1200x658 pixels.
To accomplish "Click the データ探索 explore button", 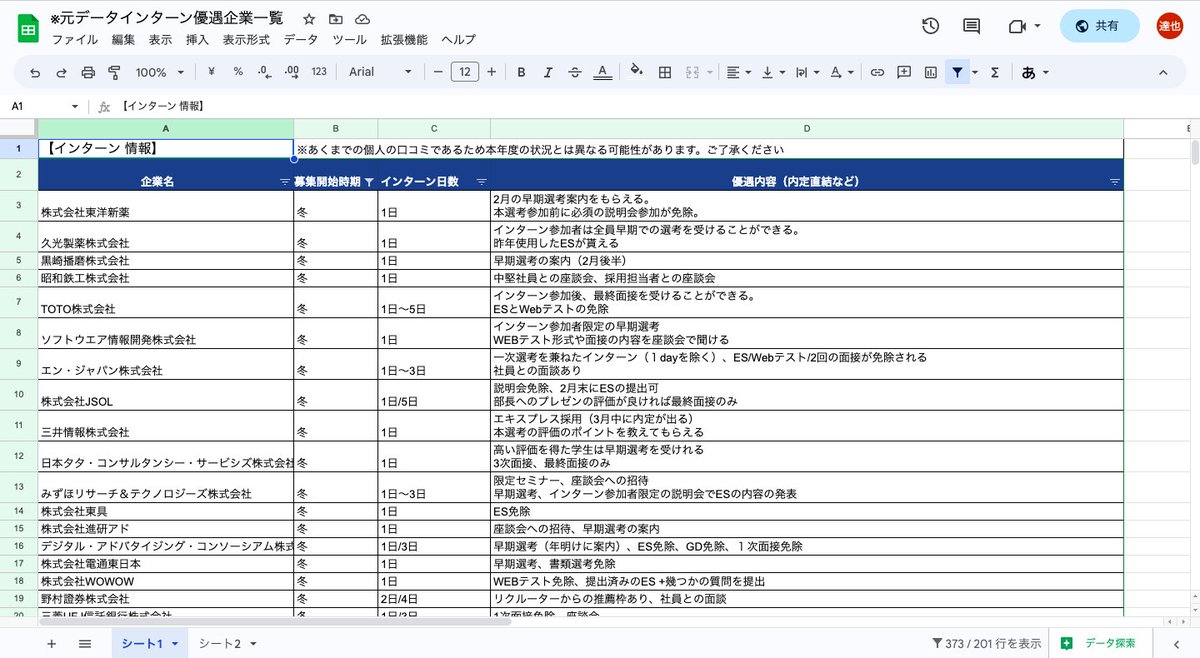I will (x=1098, y=643).
